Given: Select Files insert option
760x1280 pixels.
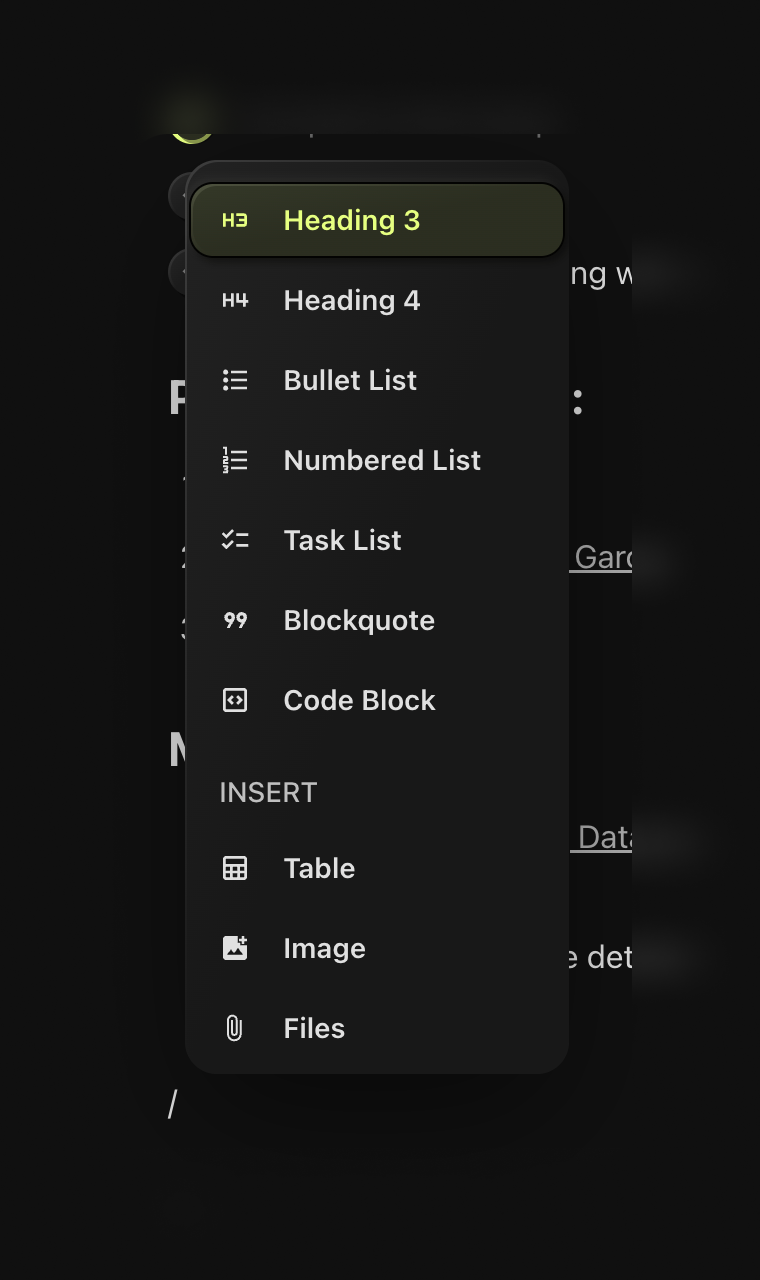Looking at the screenshot, I should click(x=314, y=1029).
